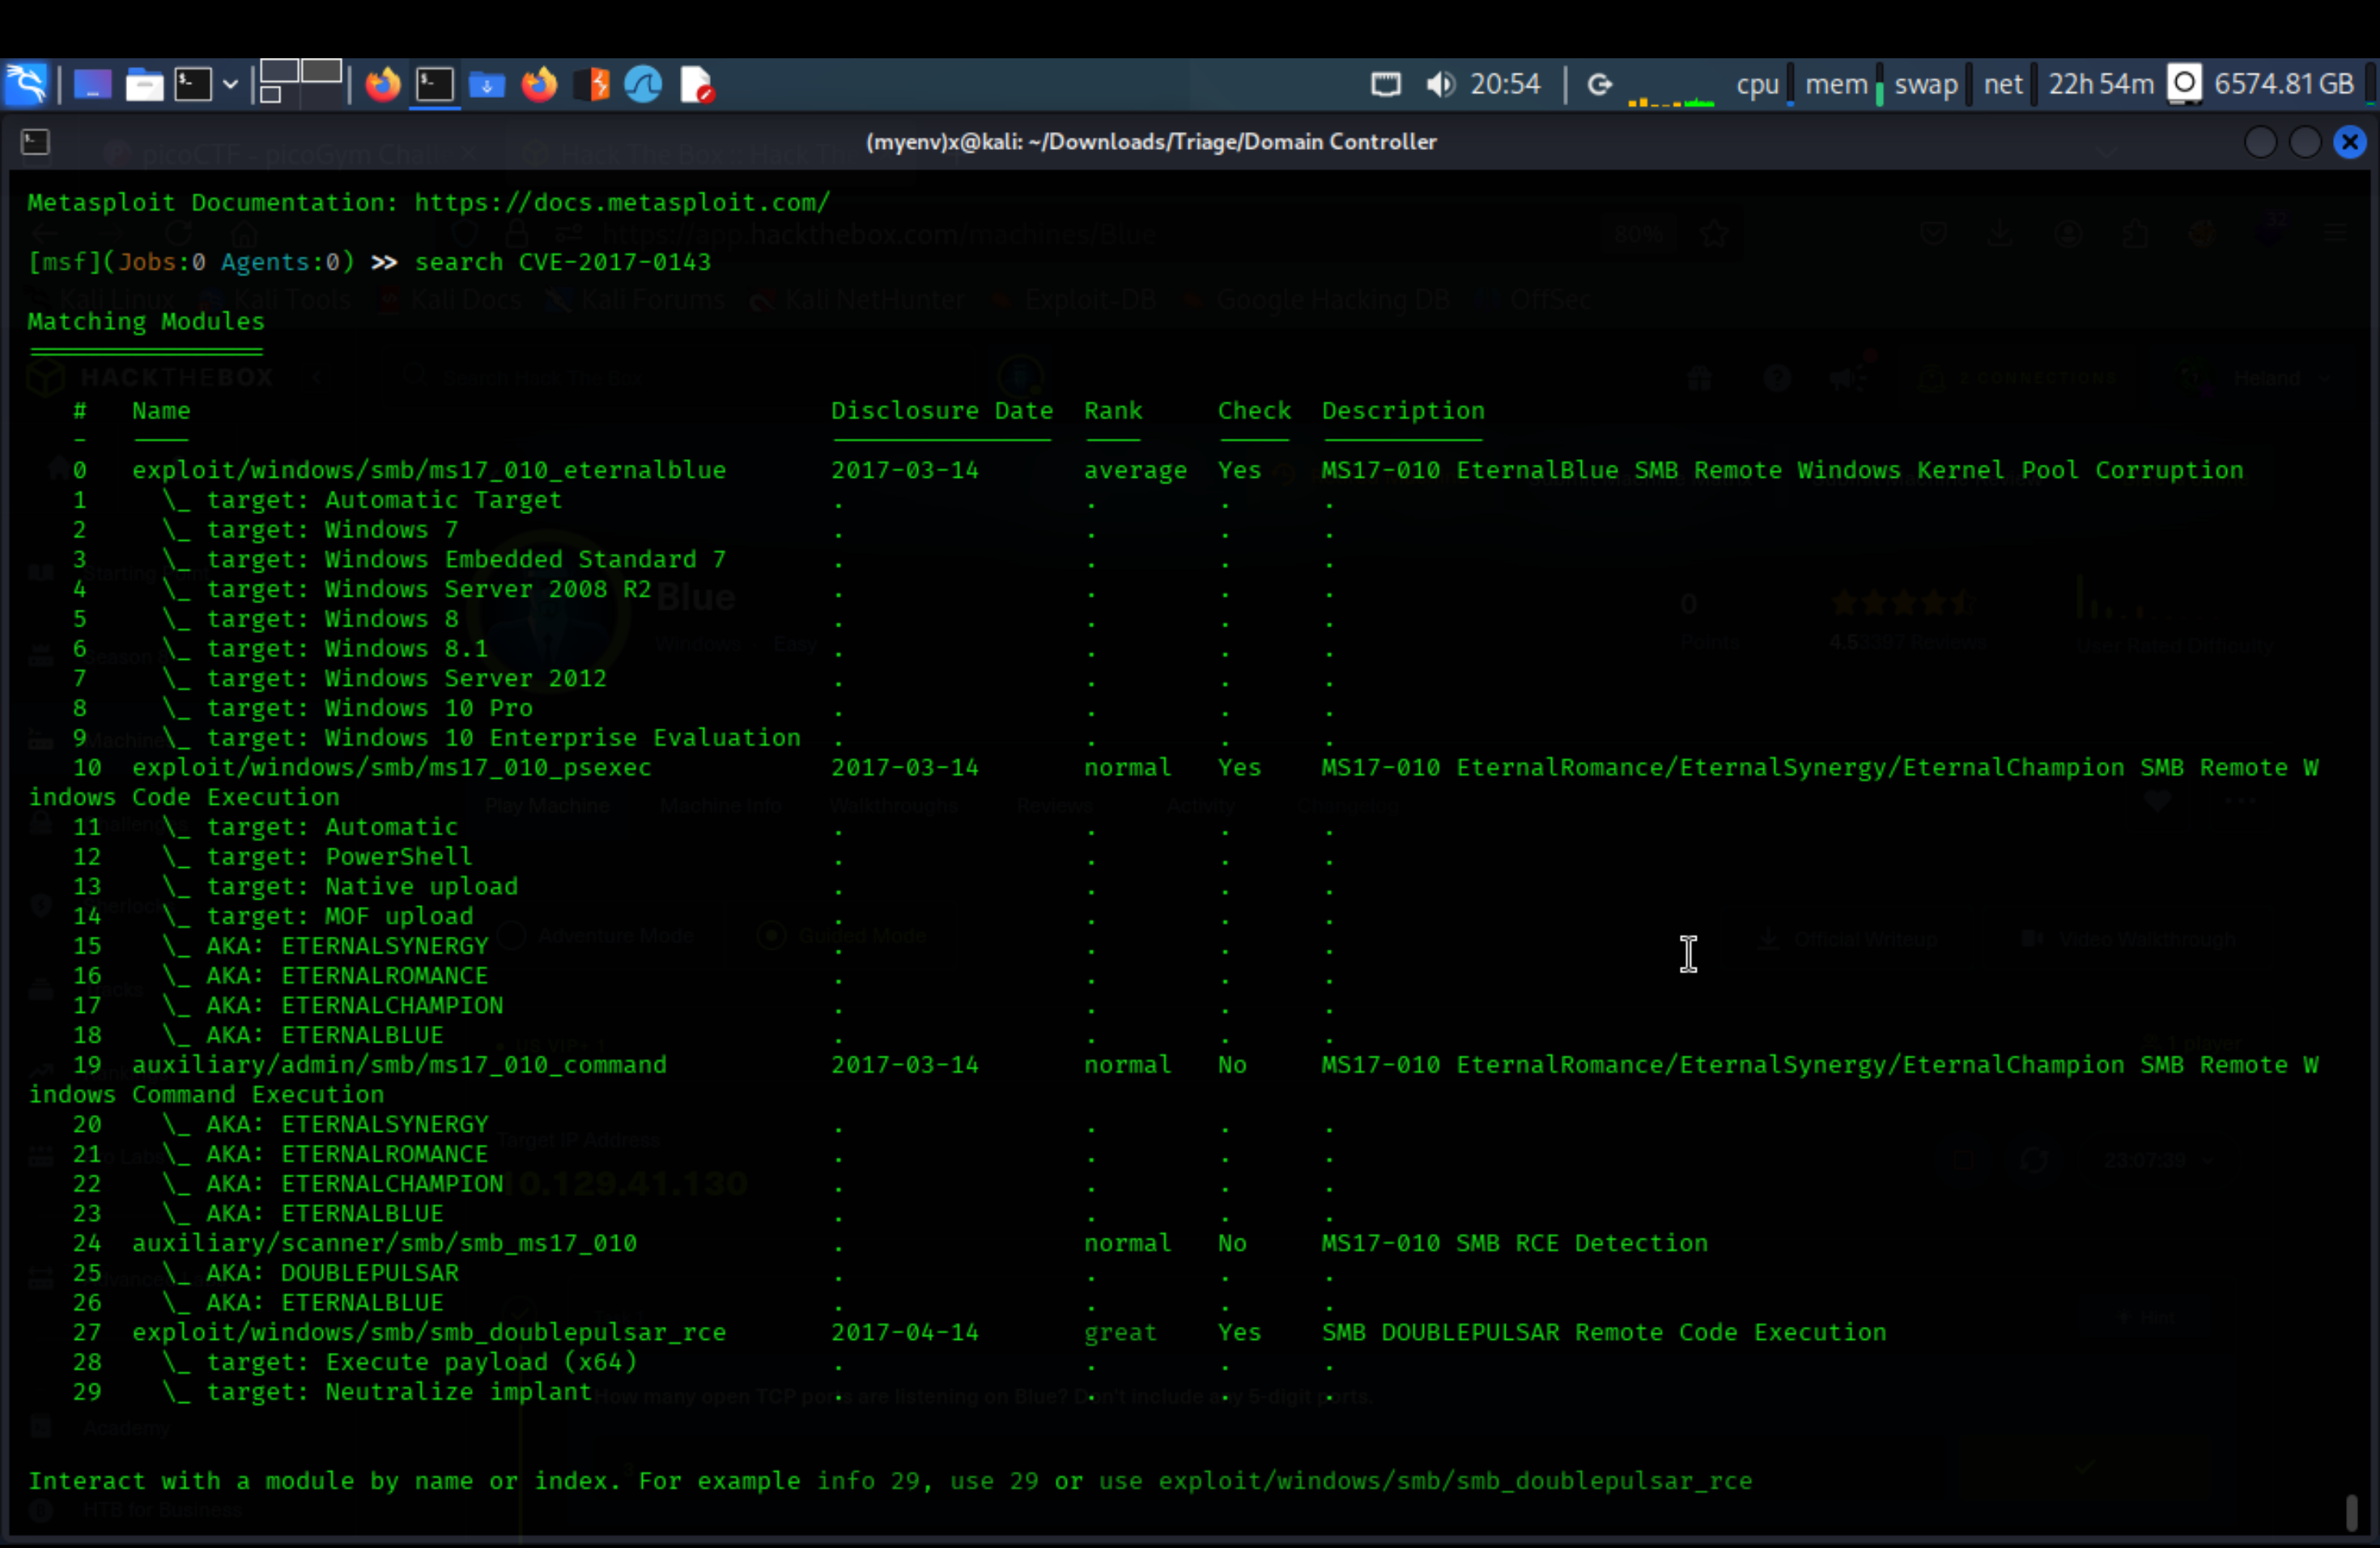Click the show desktop icon in panel
Screen dimensions: 2380x1548
[x=92, y=84]
